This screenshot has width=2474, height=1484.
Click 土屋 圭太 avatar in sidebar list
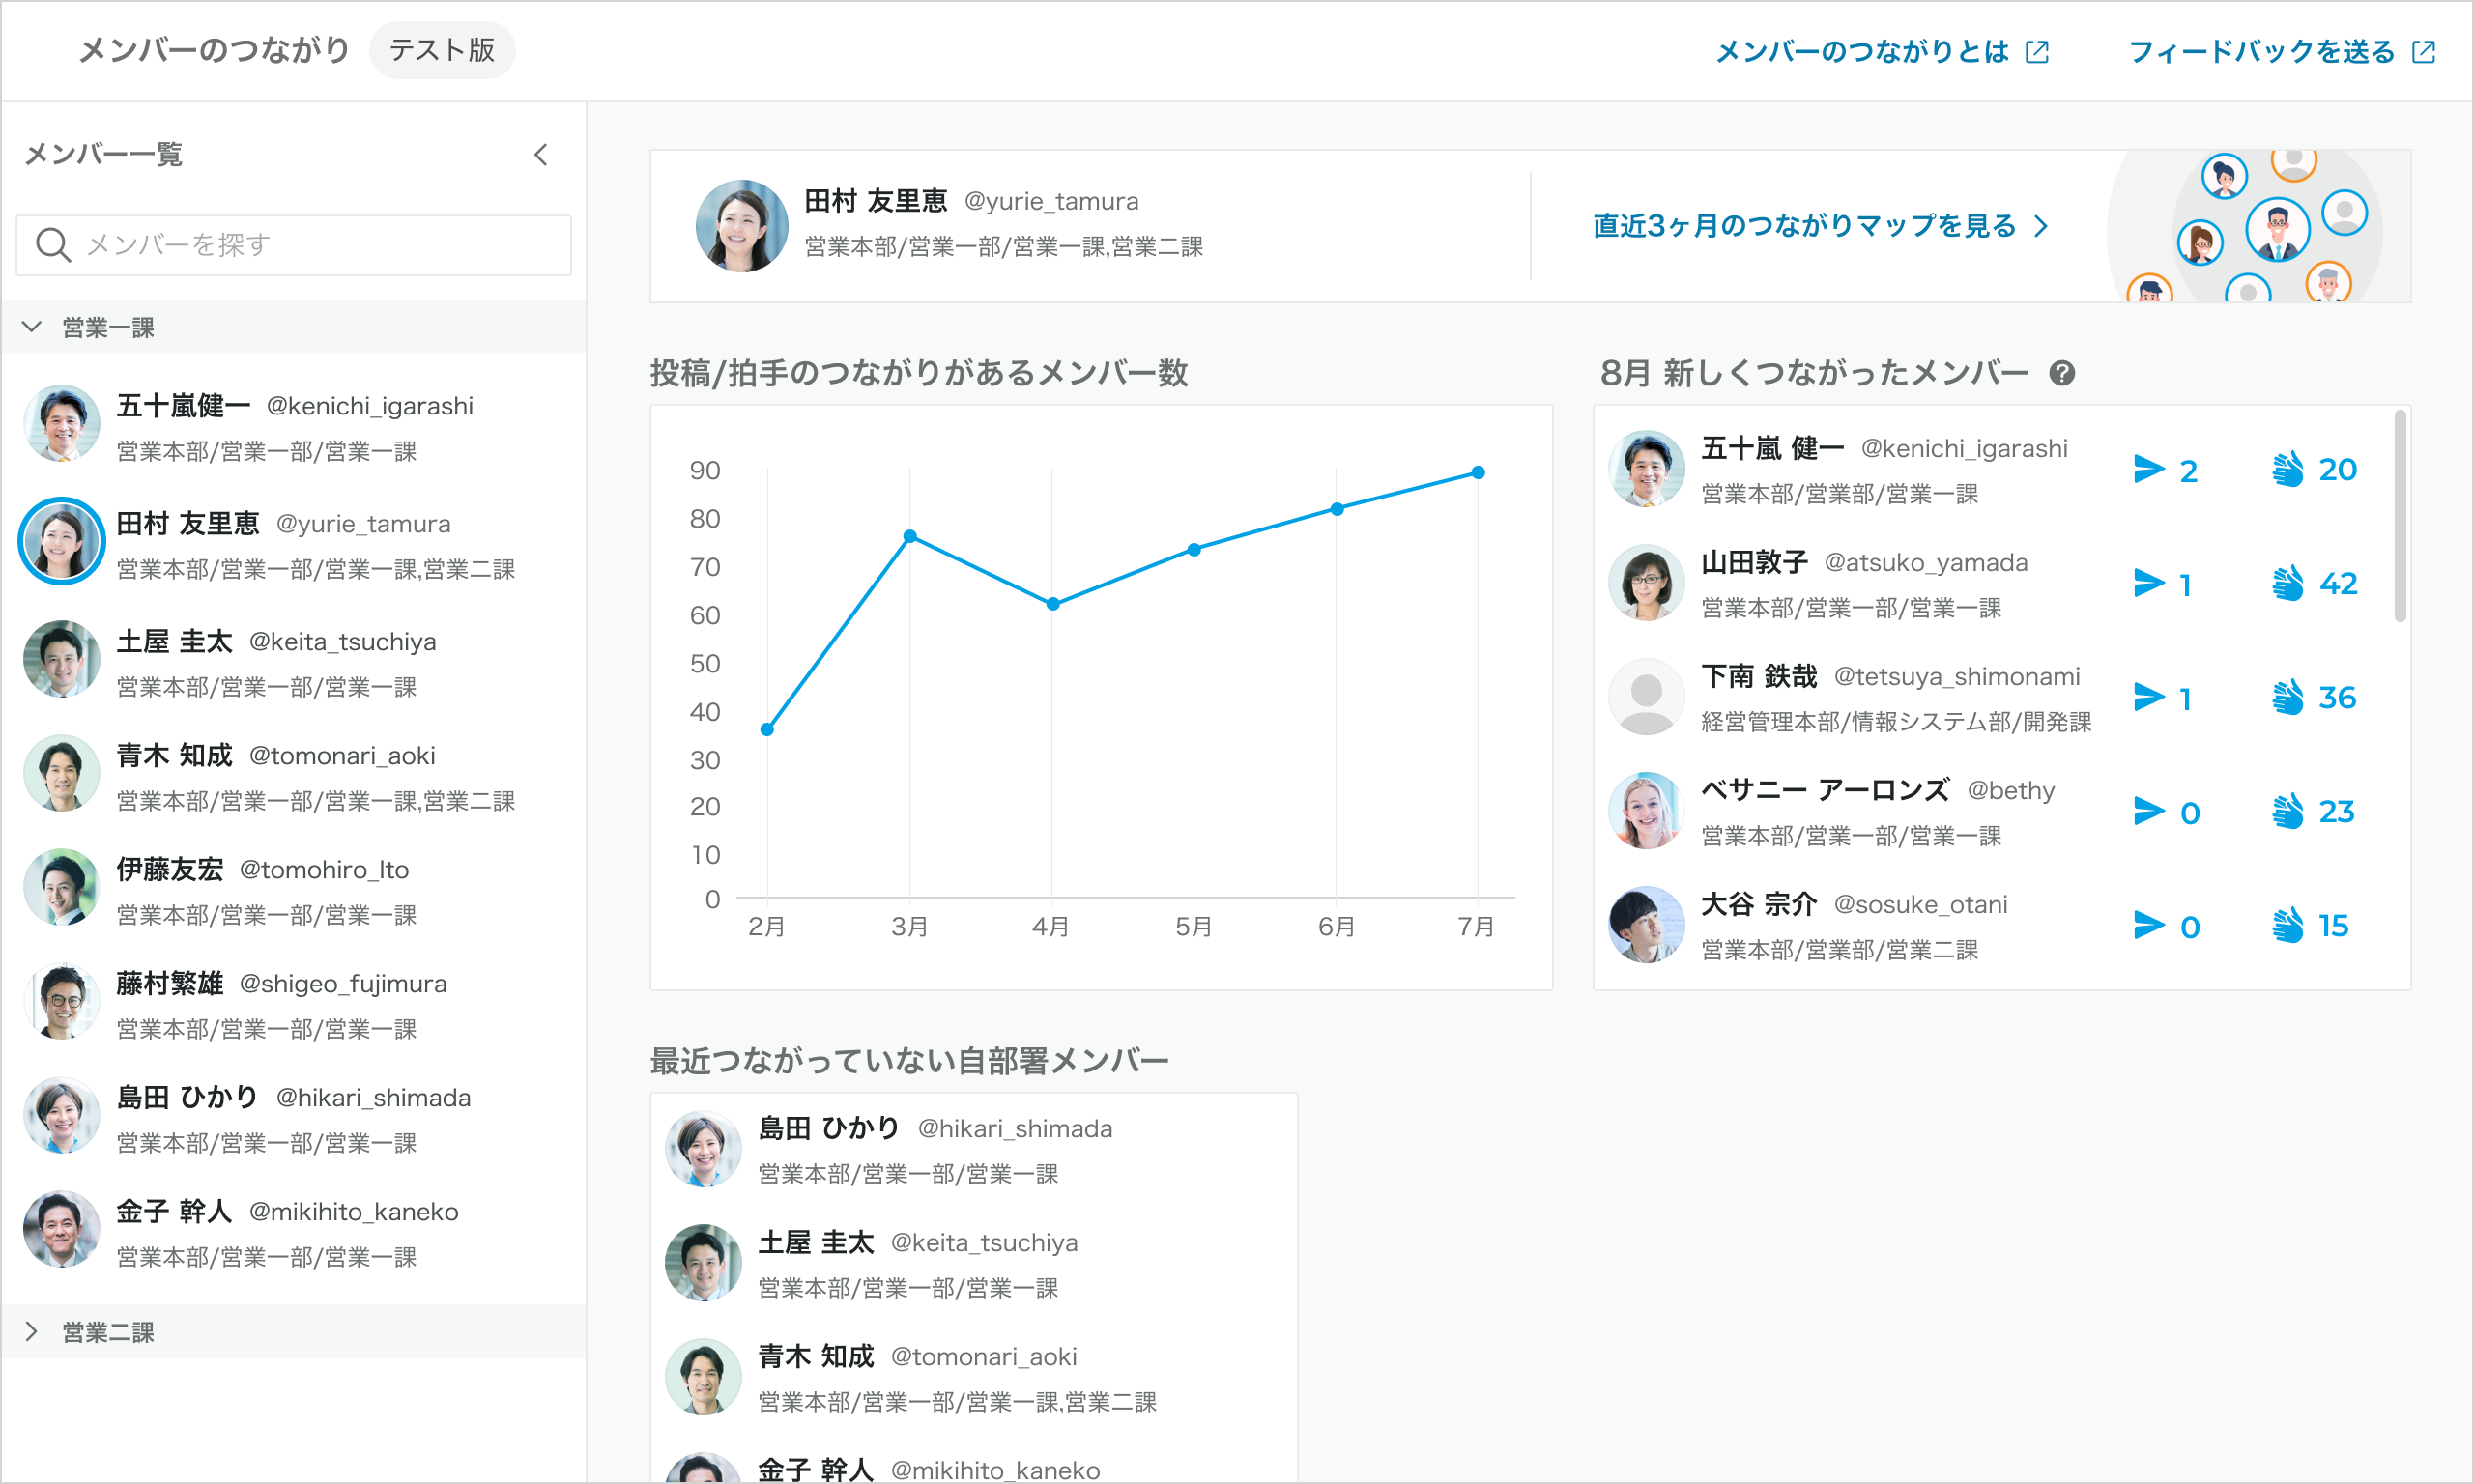click(62, 659)
